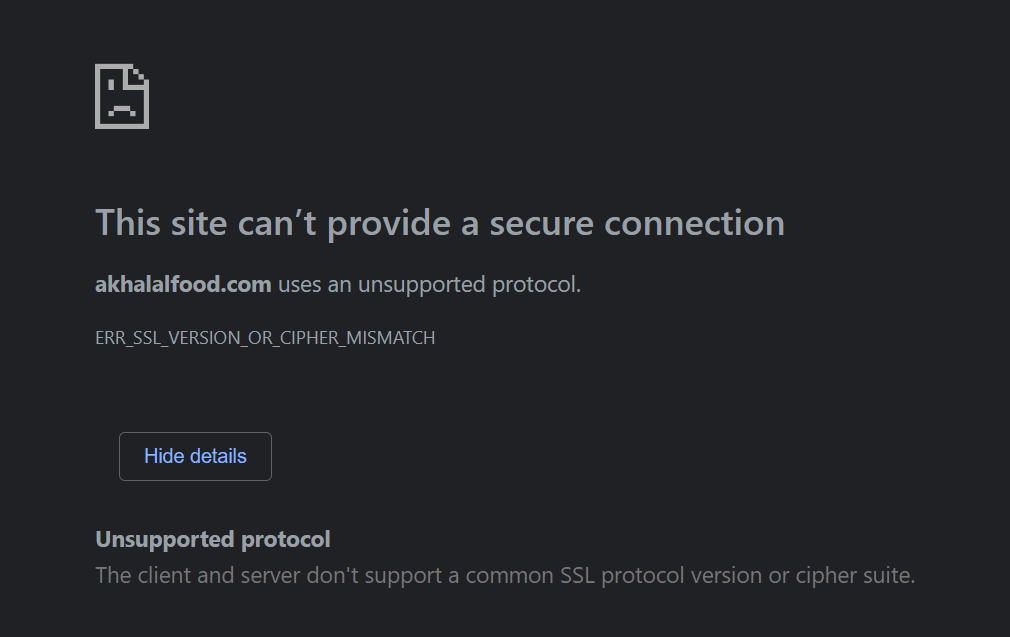Click "secure connection" in the main heading

[634, 223]
